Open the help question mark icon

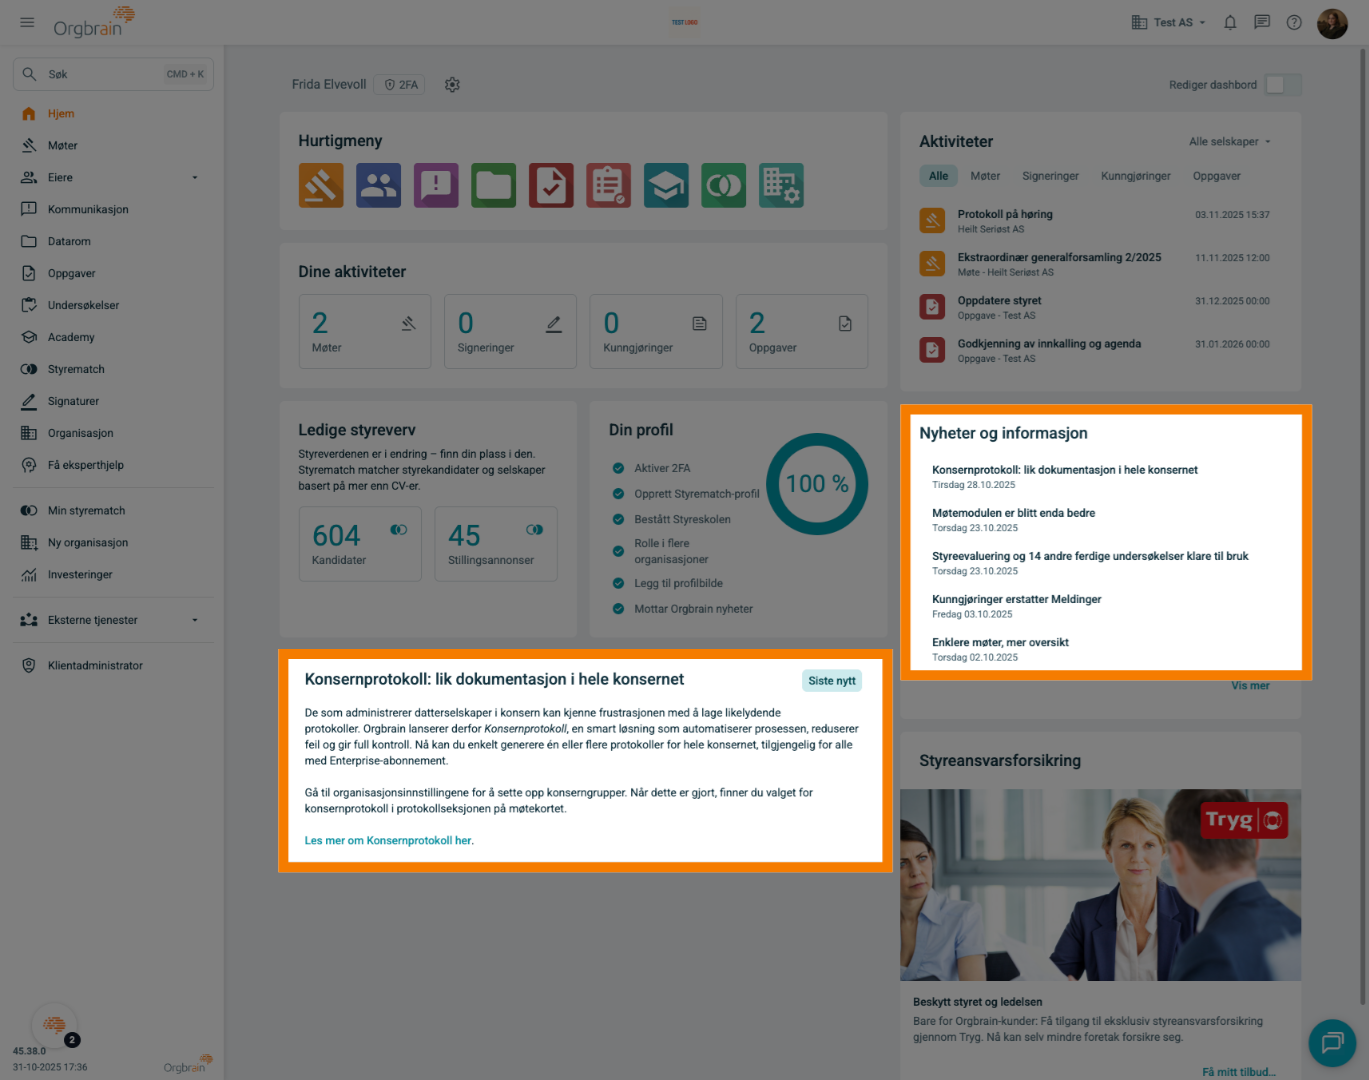[1294, 22]
